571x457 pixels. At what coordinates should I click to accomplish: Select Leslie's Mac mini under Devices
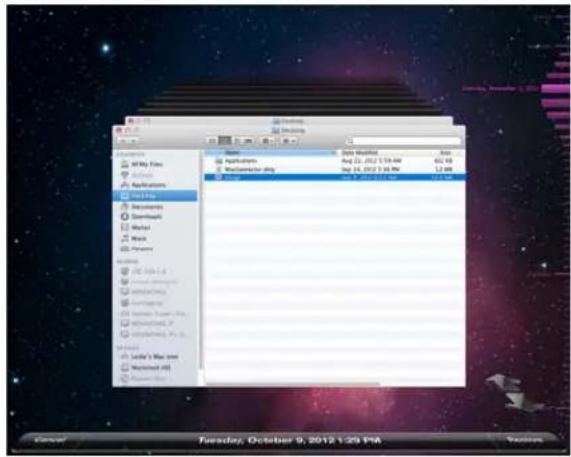156,357
